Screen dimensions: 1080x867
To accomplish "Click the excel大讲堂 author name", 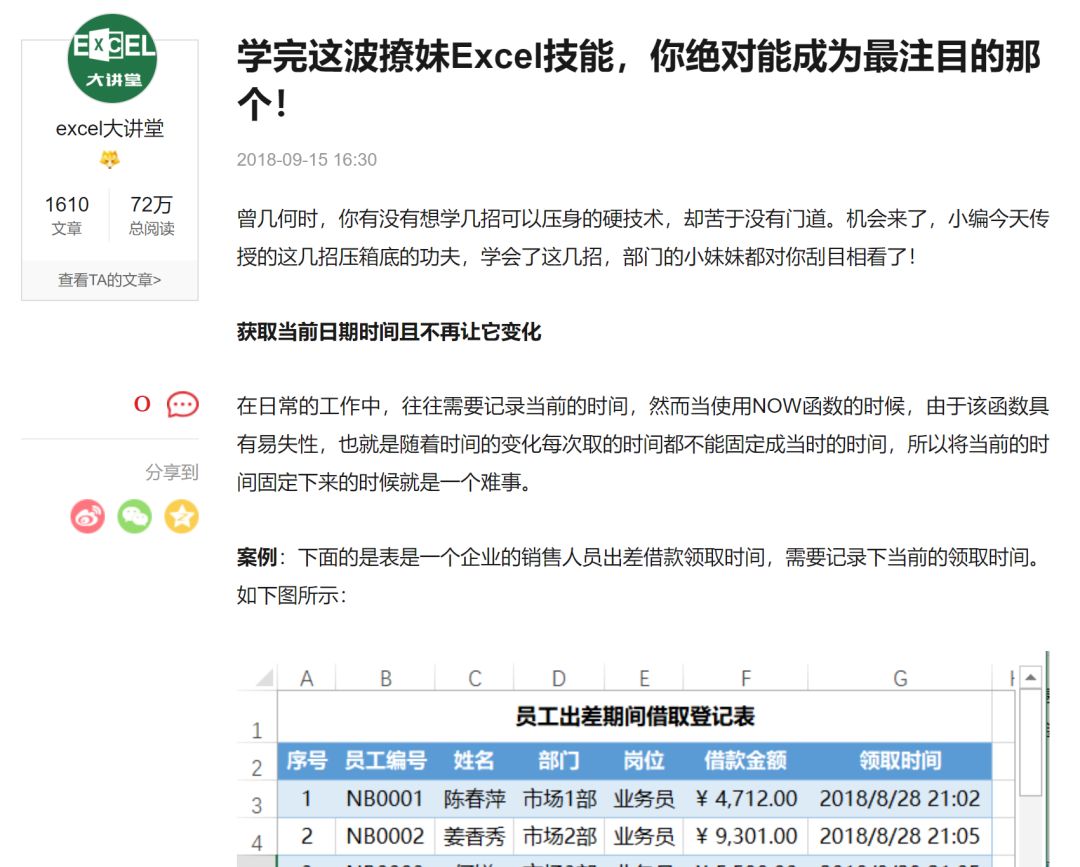I will (x=110, y=129).
